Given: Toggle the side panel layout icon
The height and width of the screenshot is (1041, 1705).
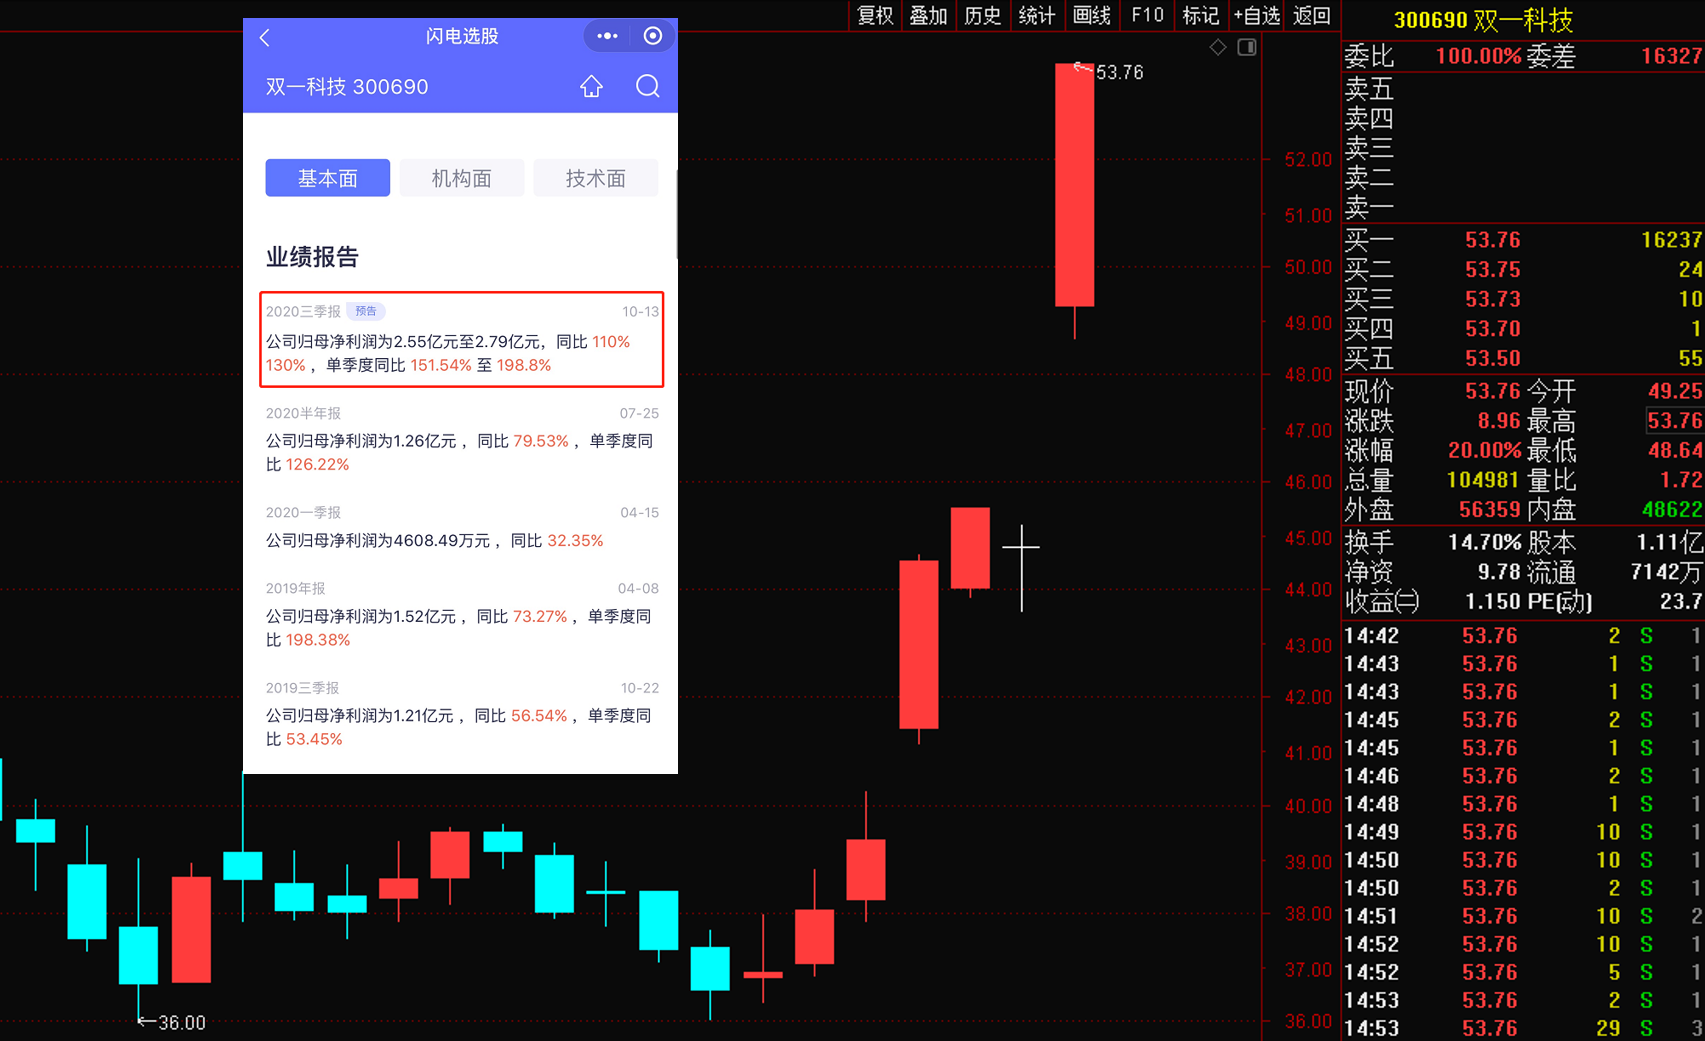Looking at the screenshot, I should tap(1246, 47).
